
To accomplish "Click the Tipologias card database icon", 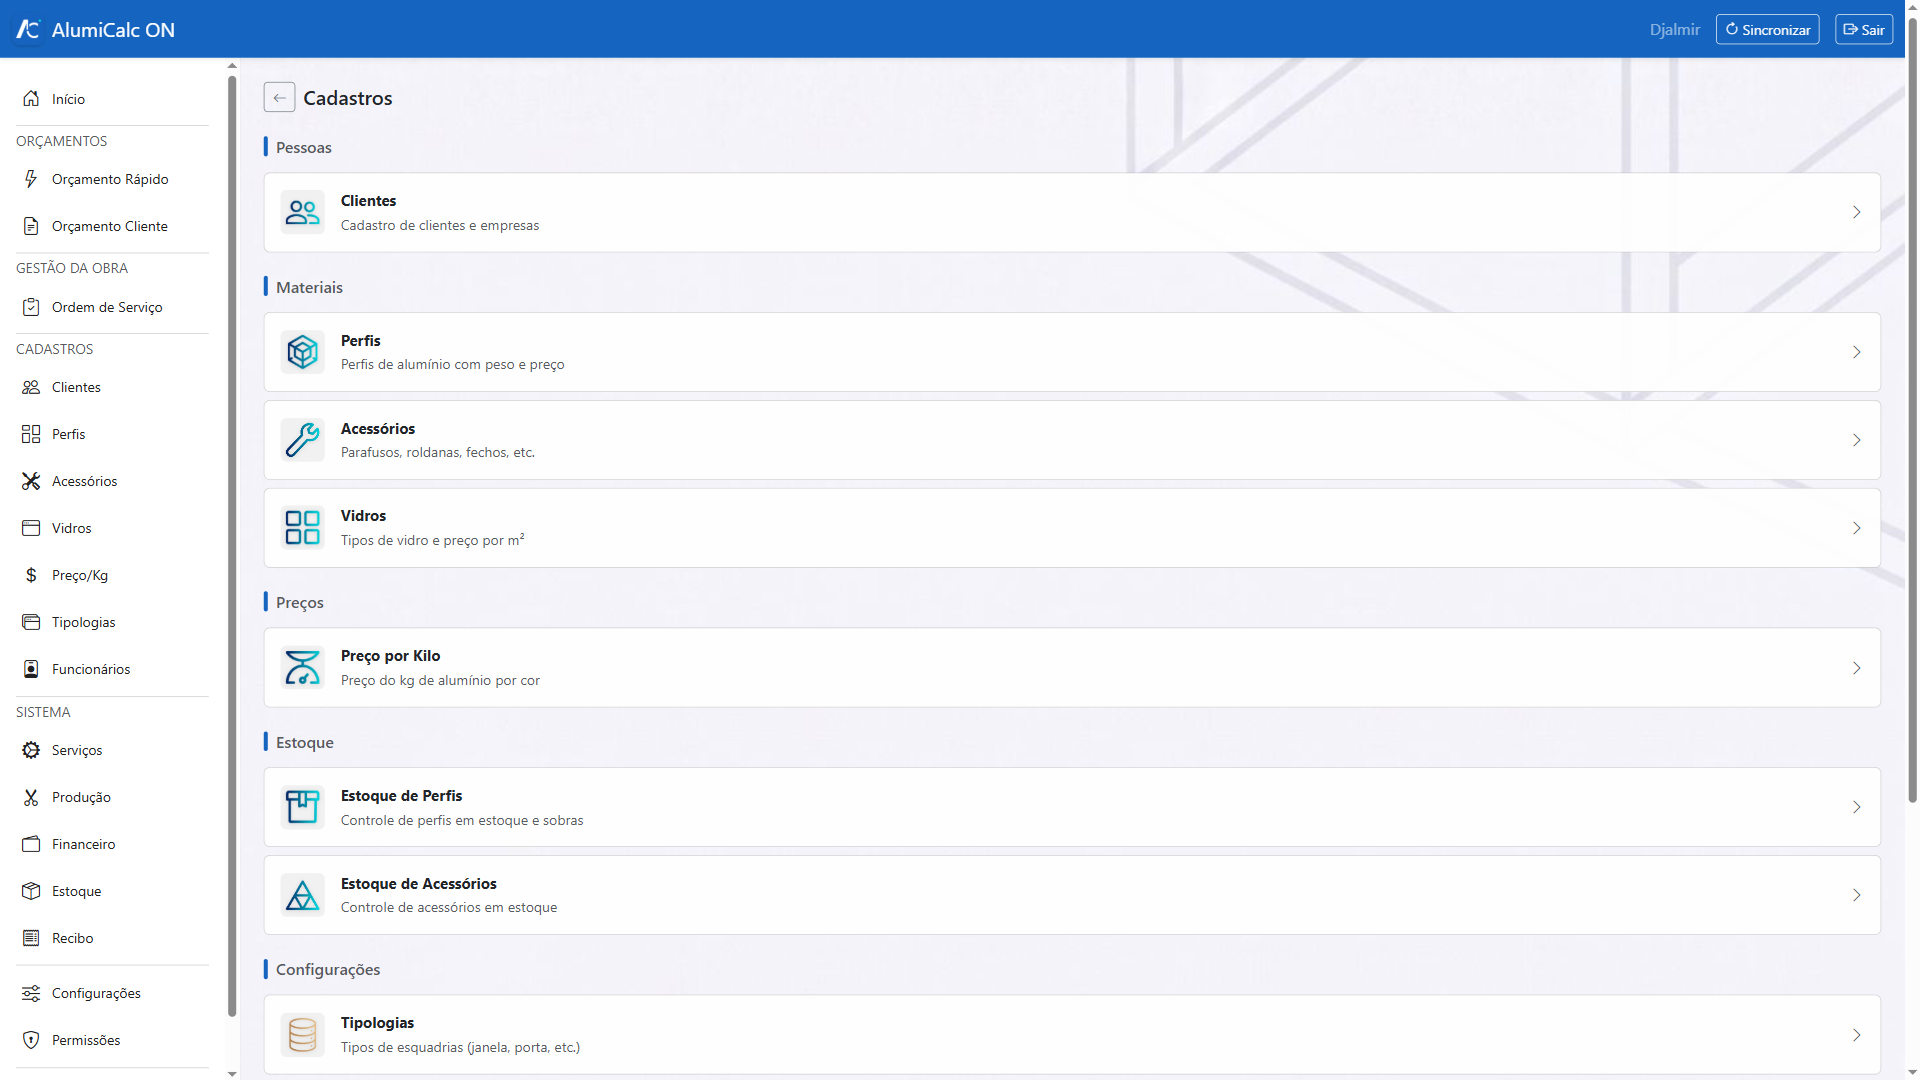I will tap(302, 1035).
